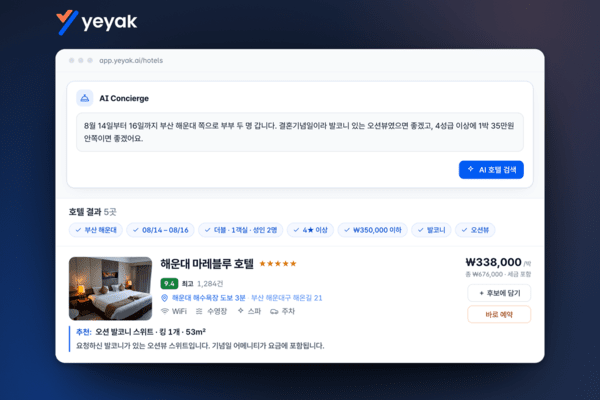Click the 주차 parking amenity icon
Image resolution: width=600 pixels, height=400 pixels.
(x=274, y=311)
